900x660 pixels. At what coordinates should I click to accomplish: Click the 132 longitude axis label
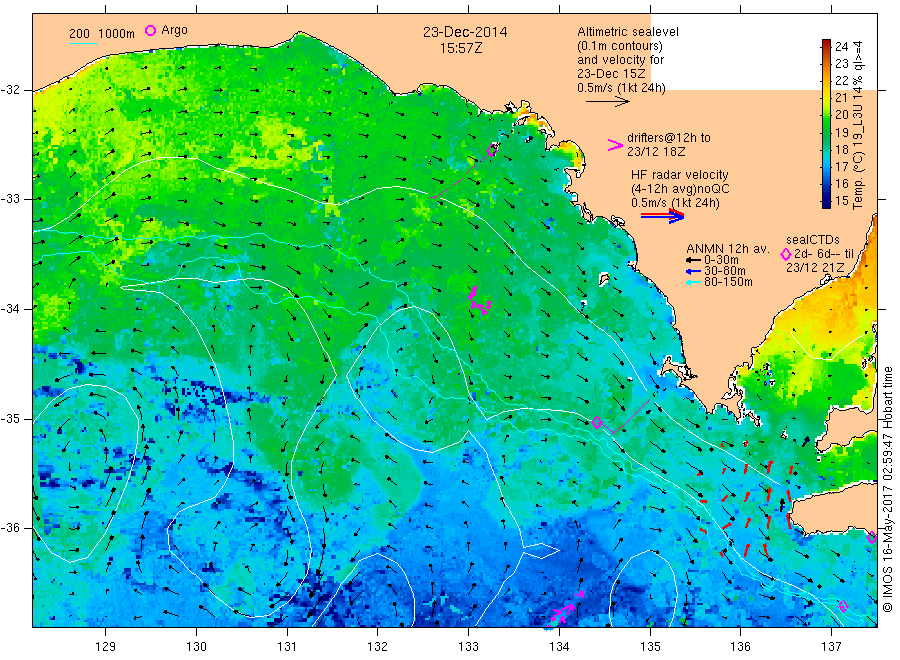(378, 647)
